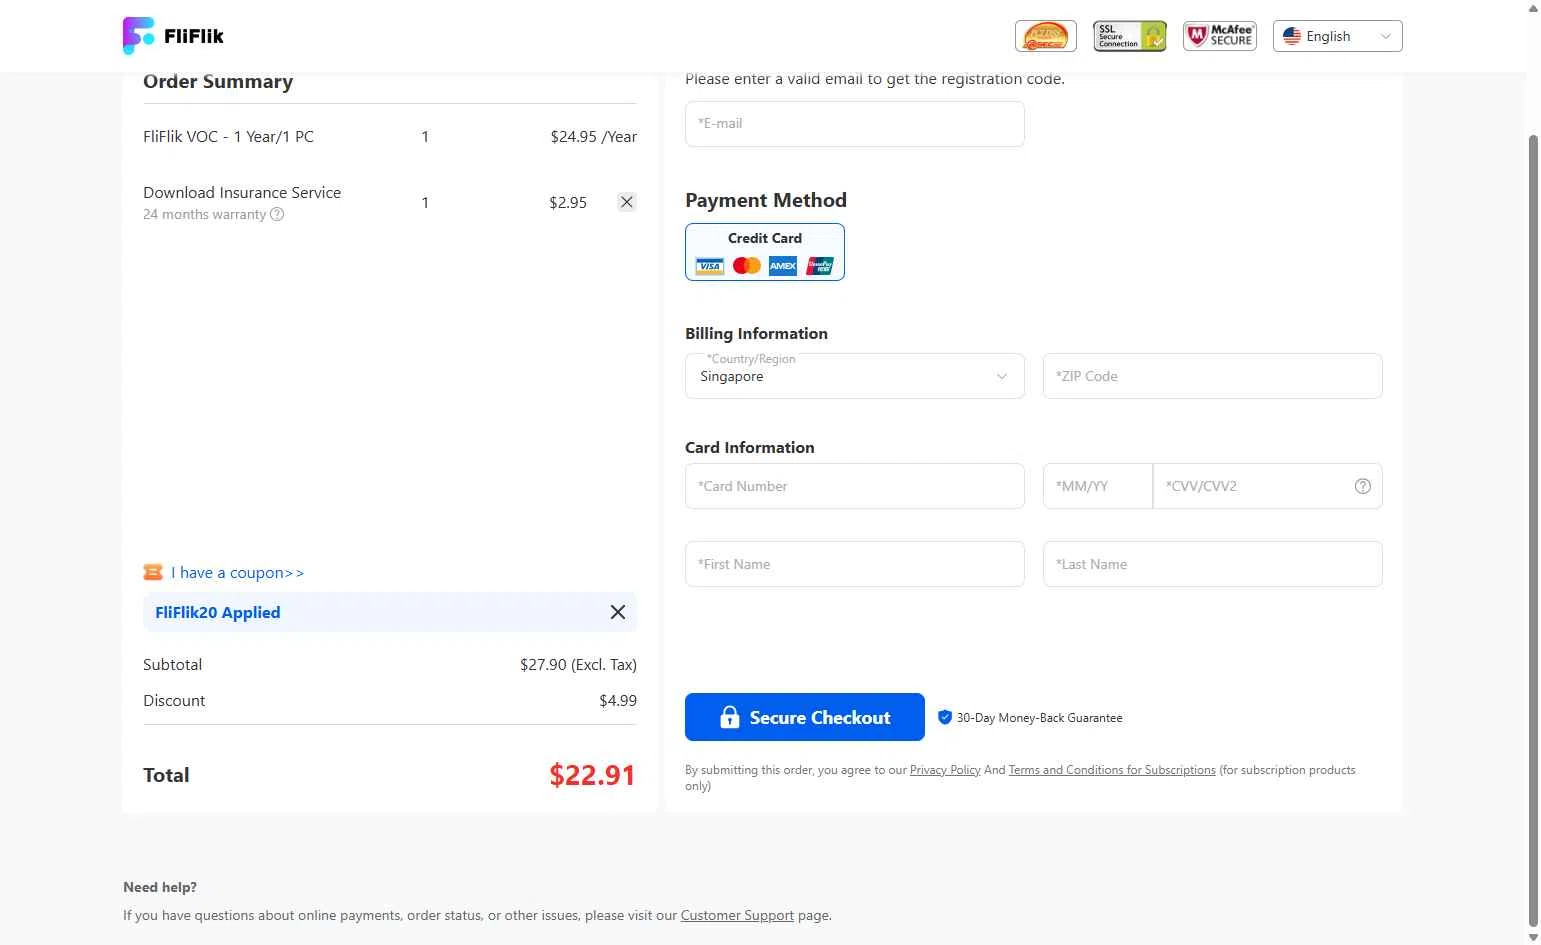Click the US flag icon in the language selector
Viewport: 1541px width, 945px height.
(1292, 36)
